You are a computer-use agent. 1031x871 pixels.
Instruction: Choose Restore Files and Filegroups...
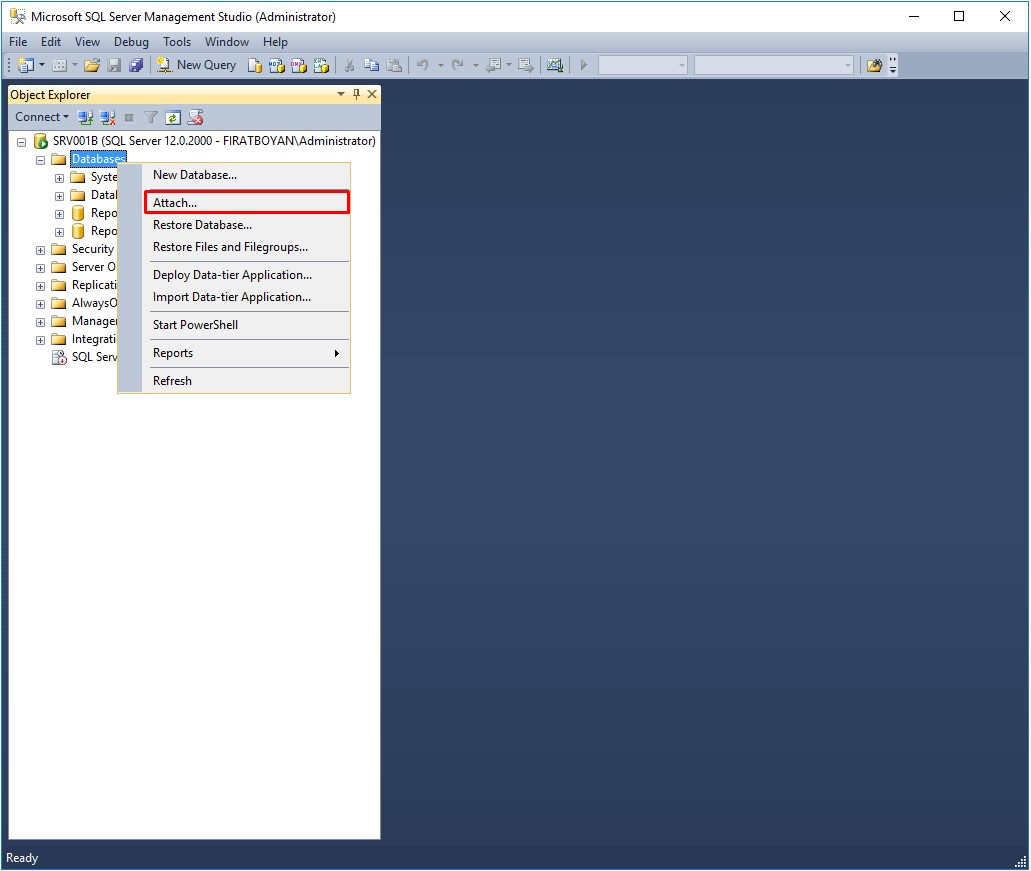coord(247,247)
